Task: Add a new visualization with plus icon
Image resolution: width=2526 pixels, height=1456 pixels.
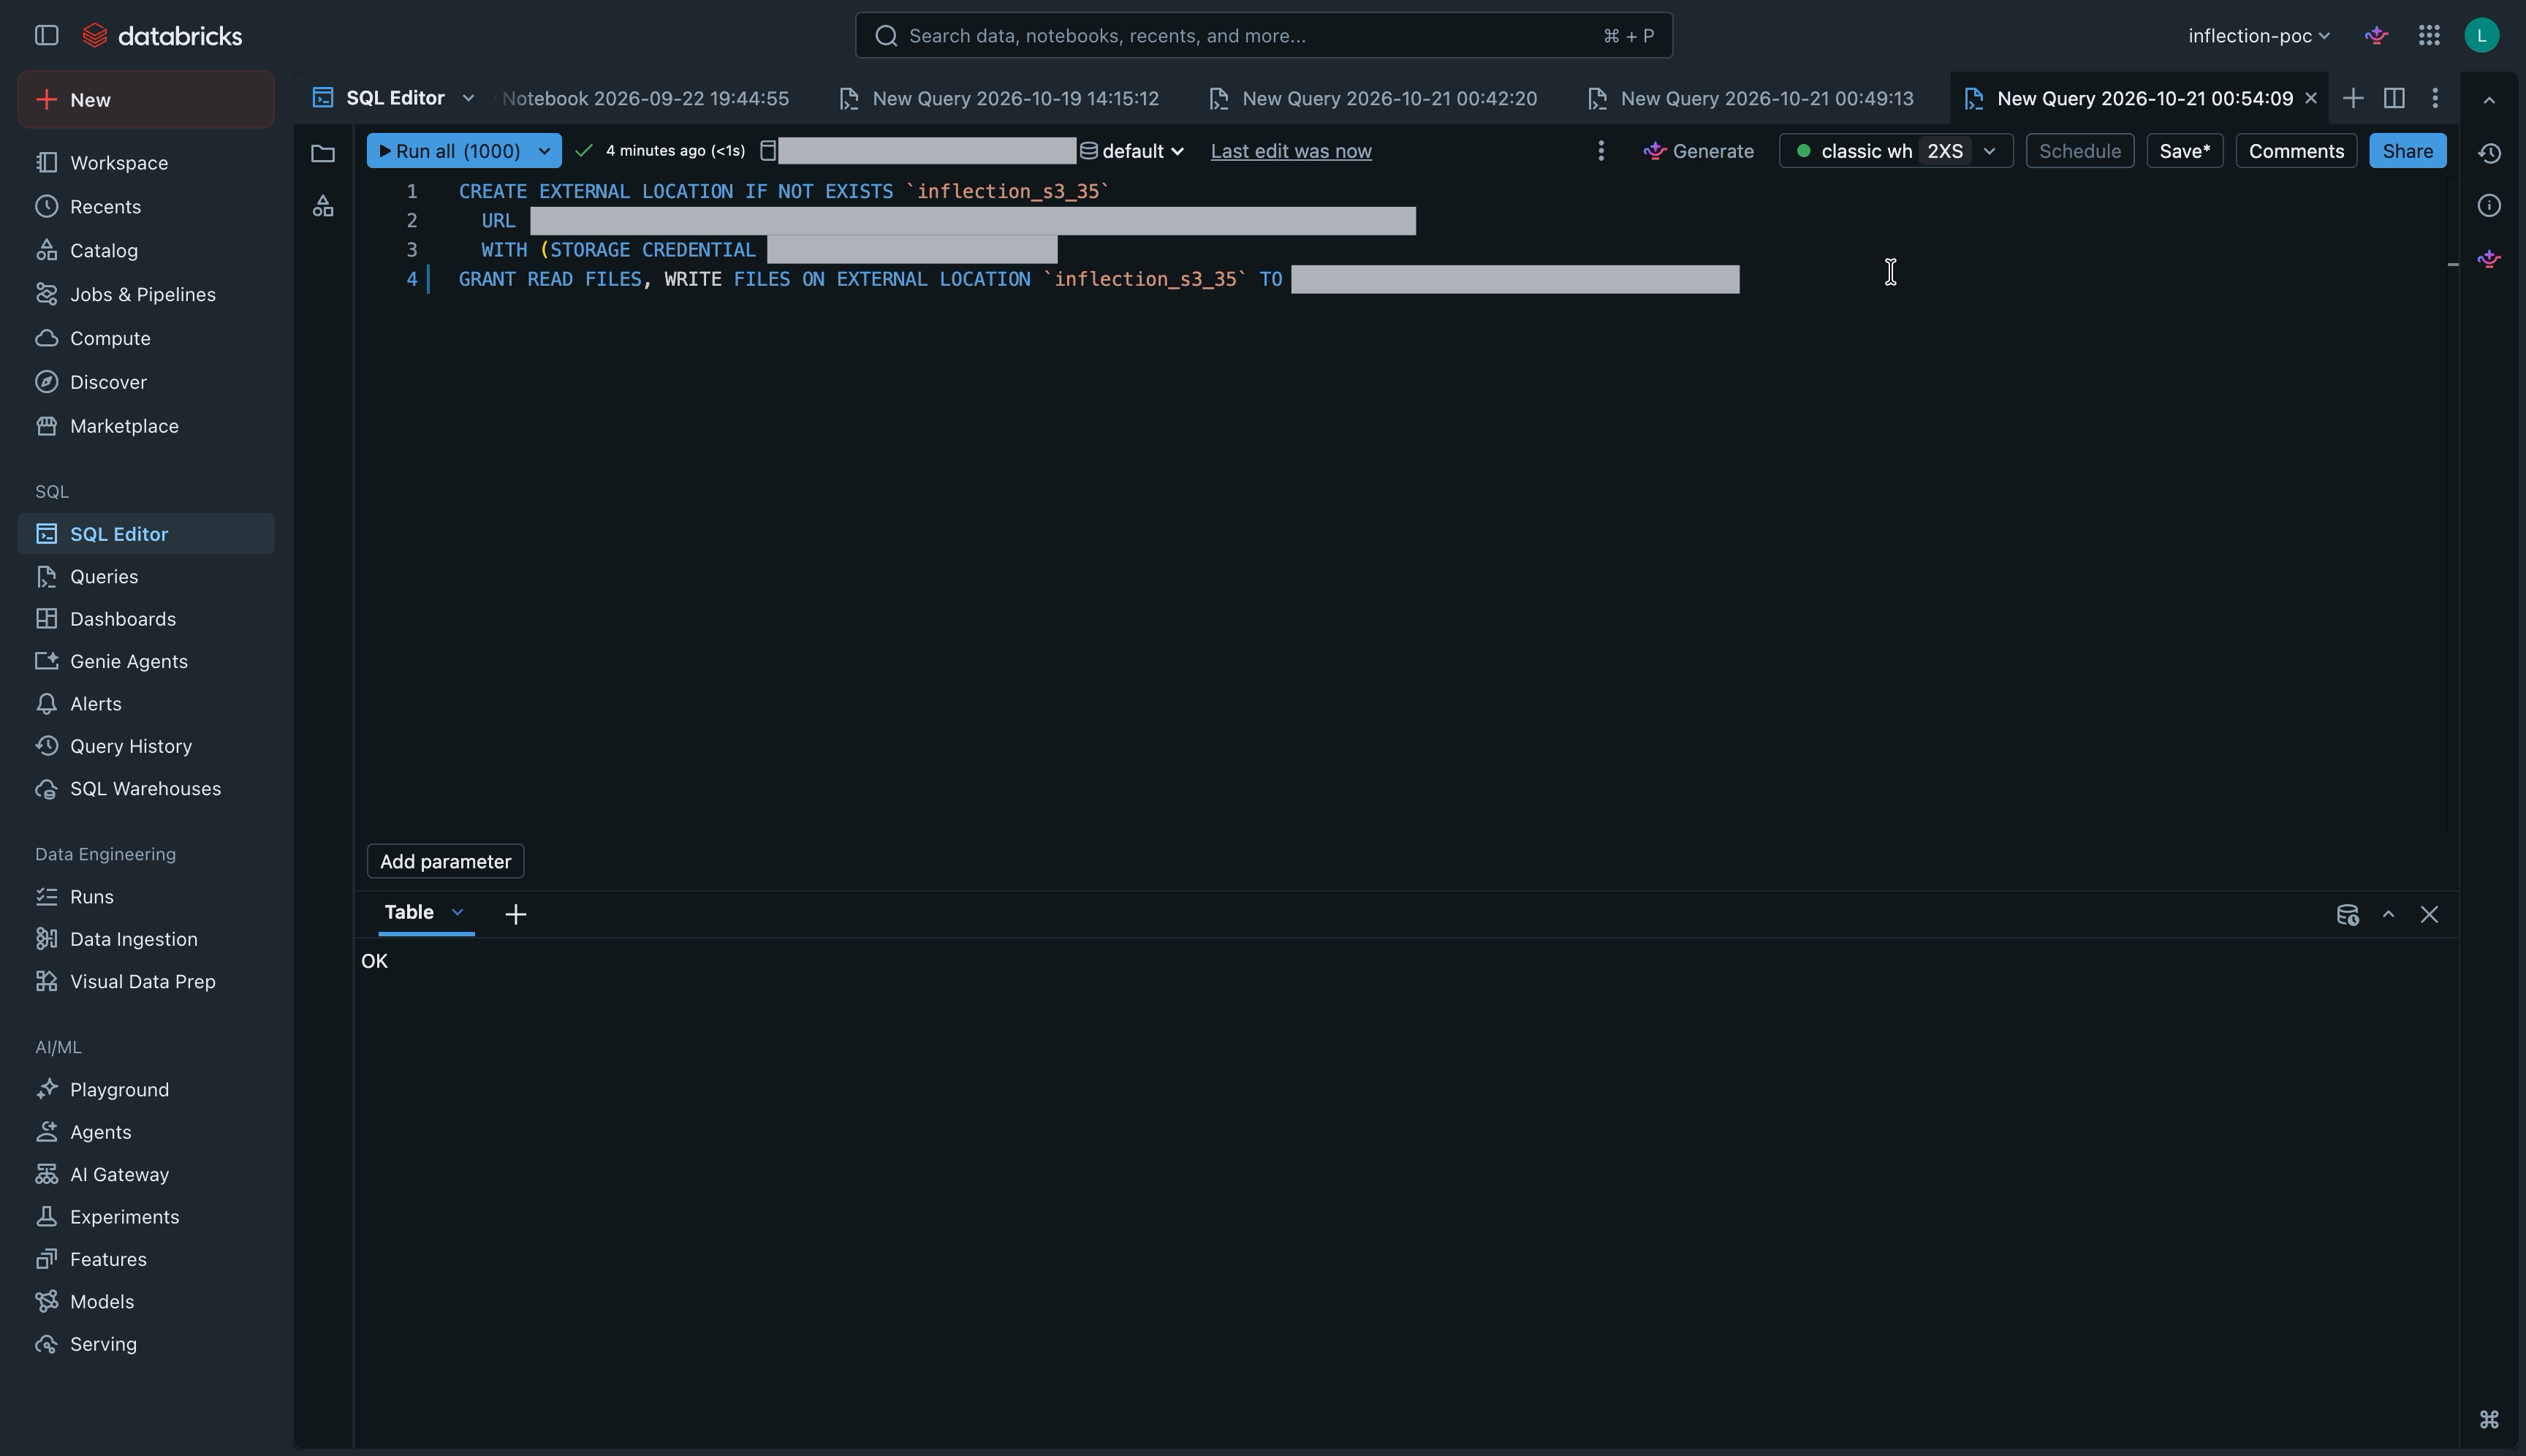Action: (x=515, y=914)
